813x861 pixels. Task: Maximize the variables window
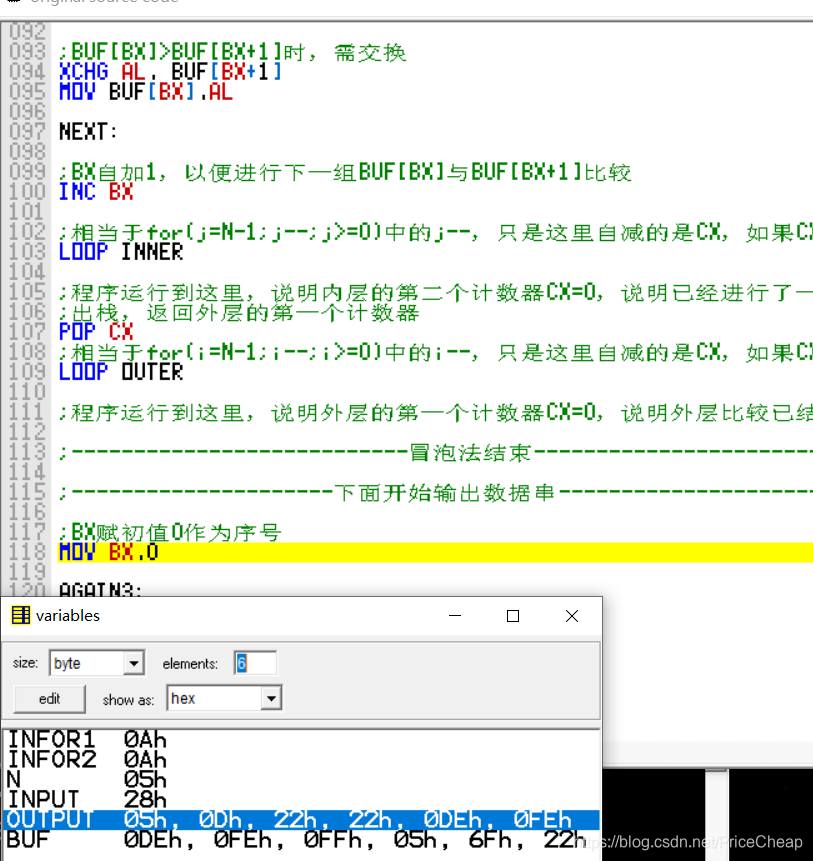click(x=513, y=616)
